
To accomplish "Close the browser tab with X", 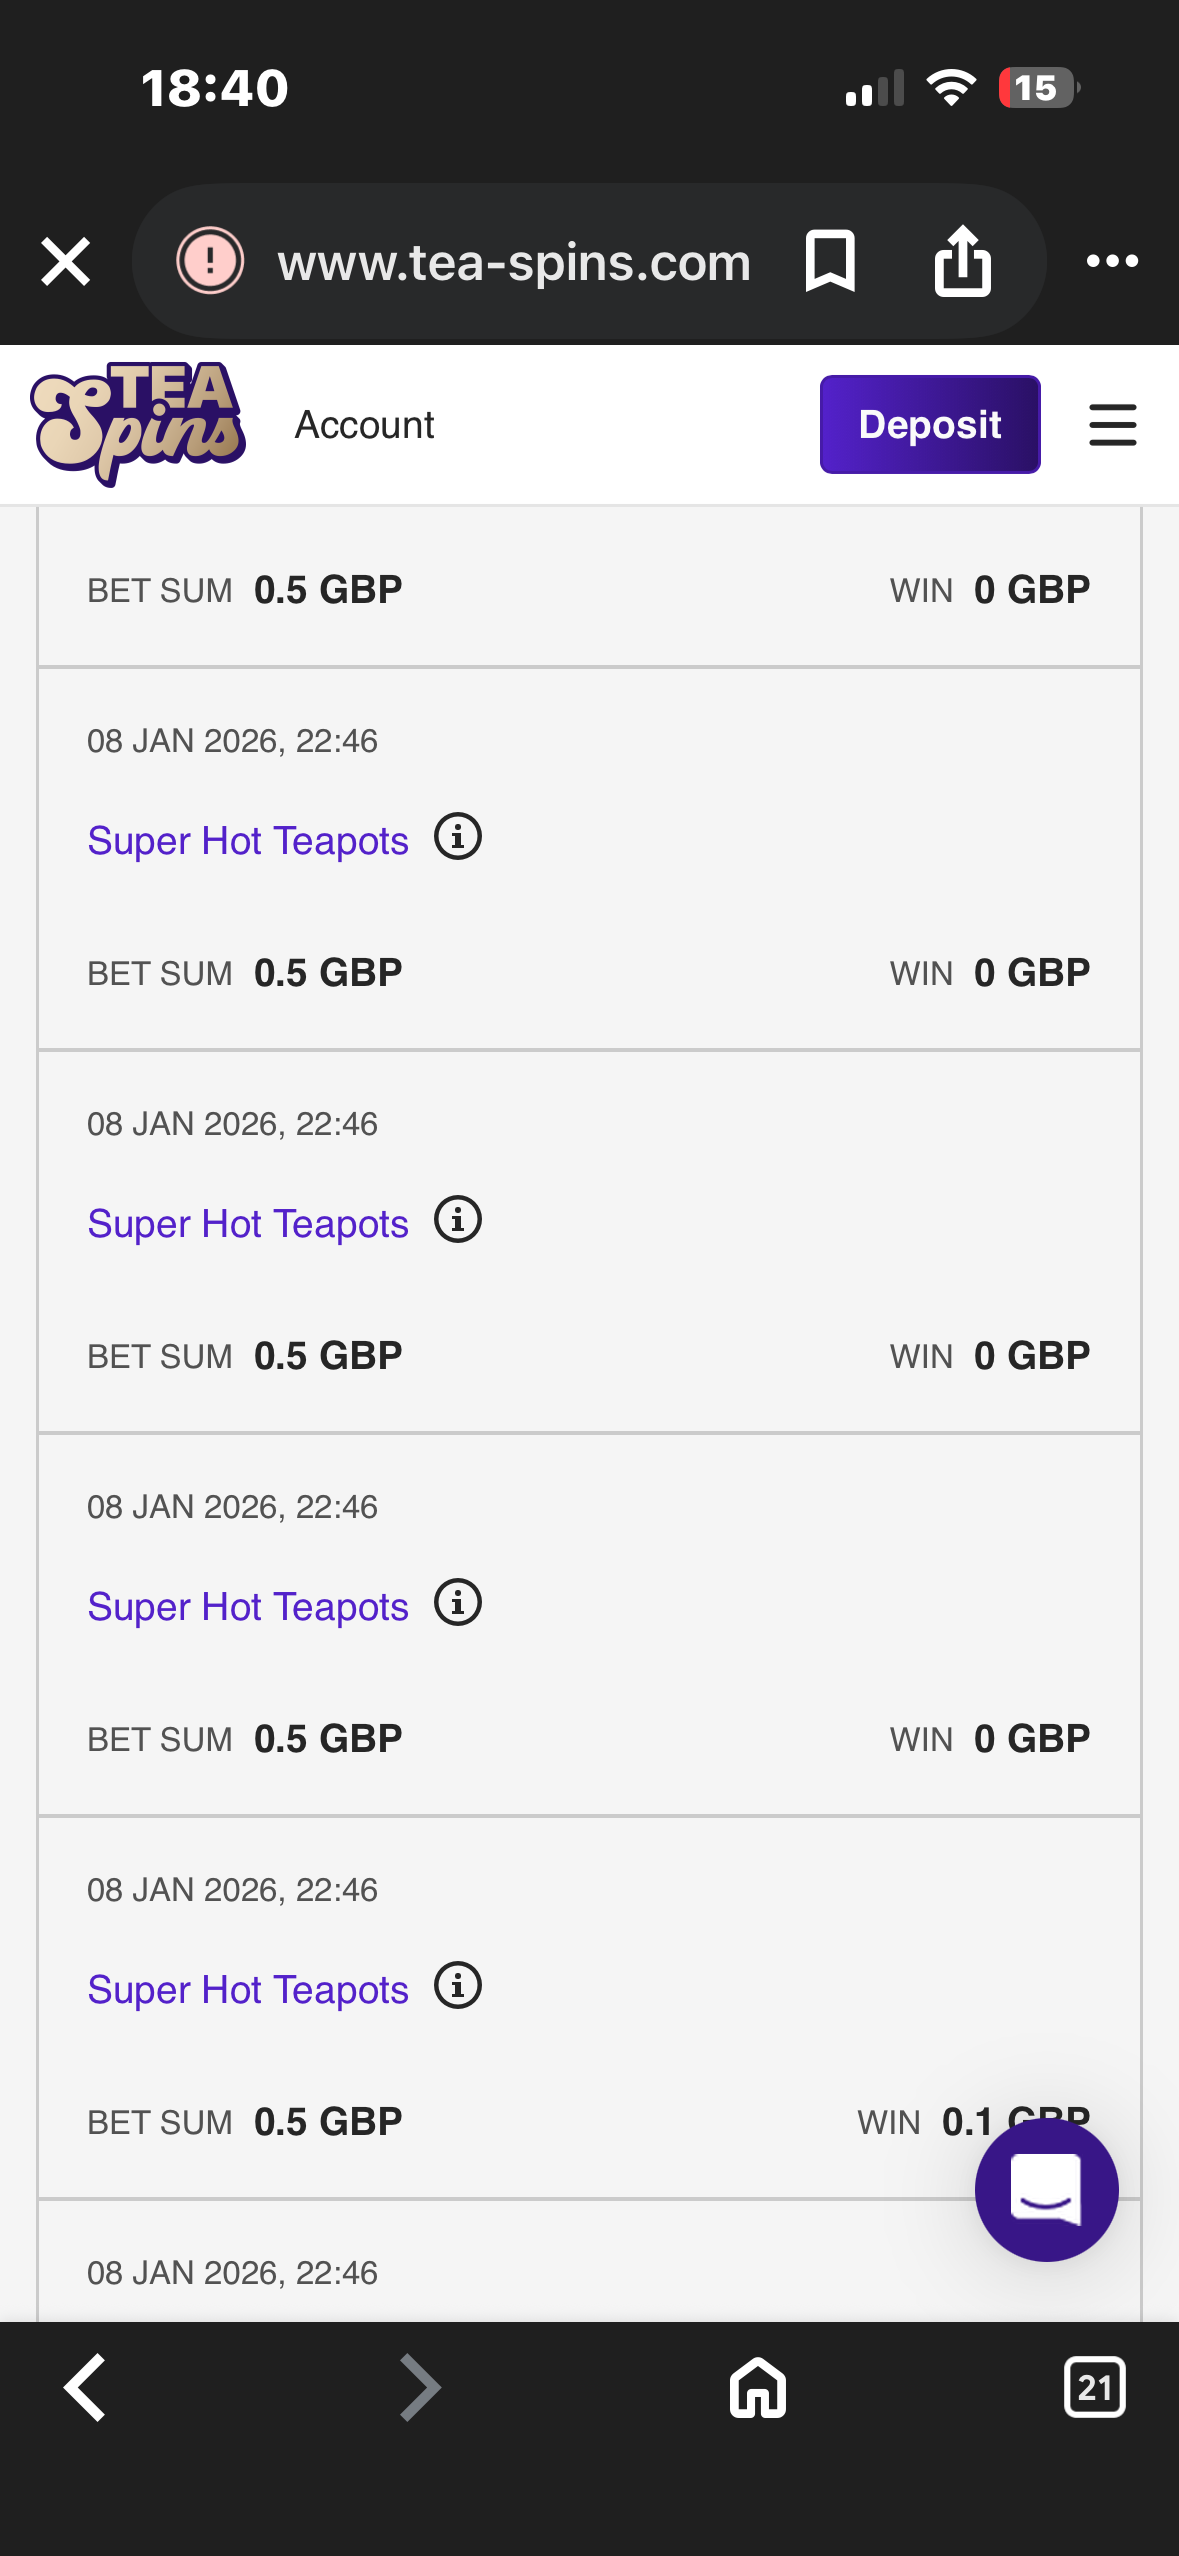I will pos(66,262).
